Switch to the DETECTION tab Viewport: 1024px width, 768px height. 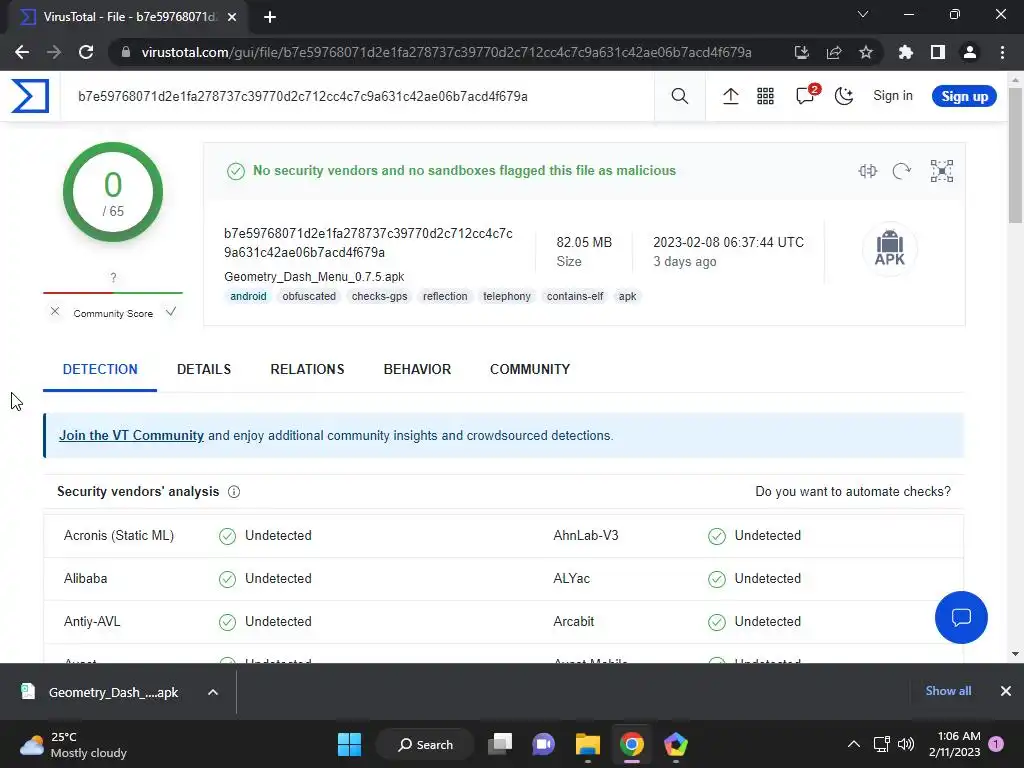pos(100,370)
